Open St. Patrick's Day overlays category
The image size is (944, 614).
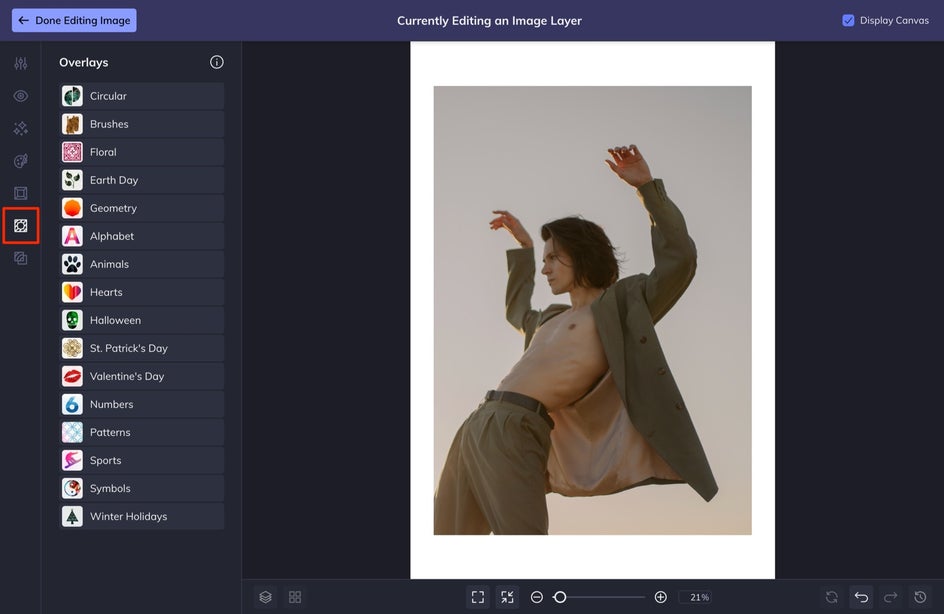tap(143, 348)
